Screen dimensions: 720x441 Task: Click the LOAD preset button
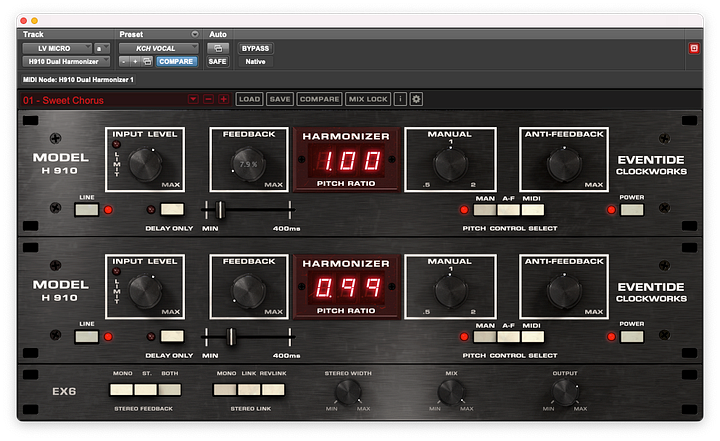point(249,99)
